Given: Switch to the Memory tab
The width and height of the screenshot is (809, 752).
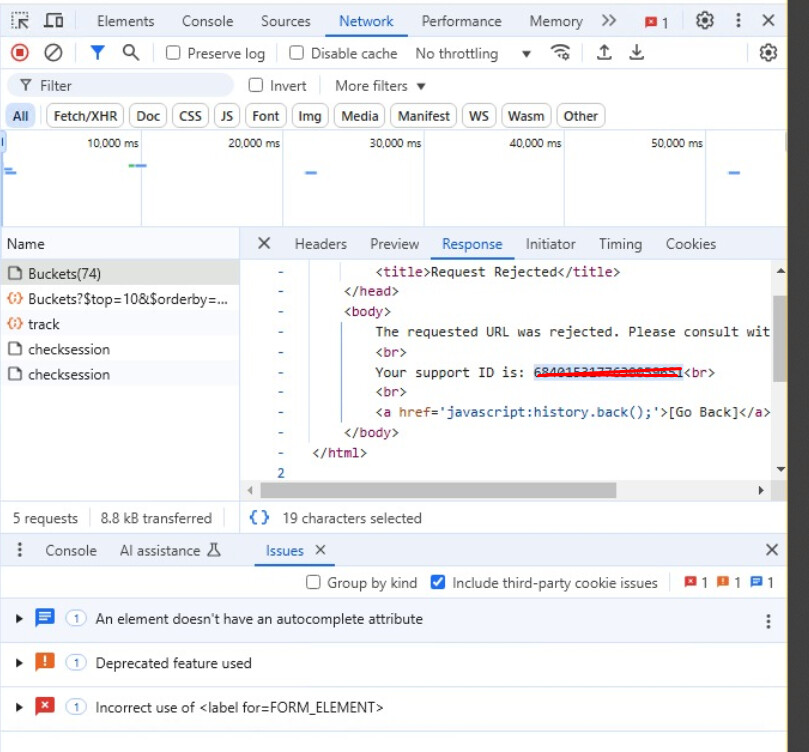Looking at the screenshot, I should (556, 21).
